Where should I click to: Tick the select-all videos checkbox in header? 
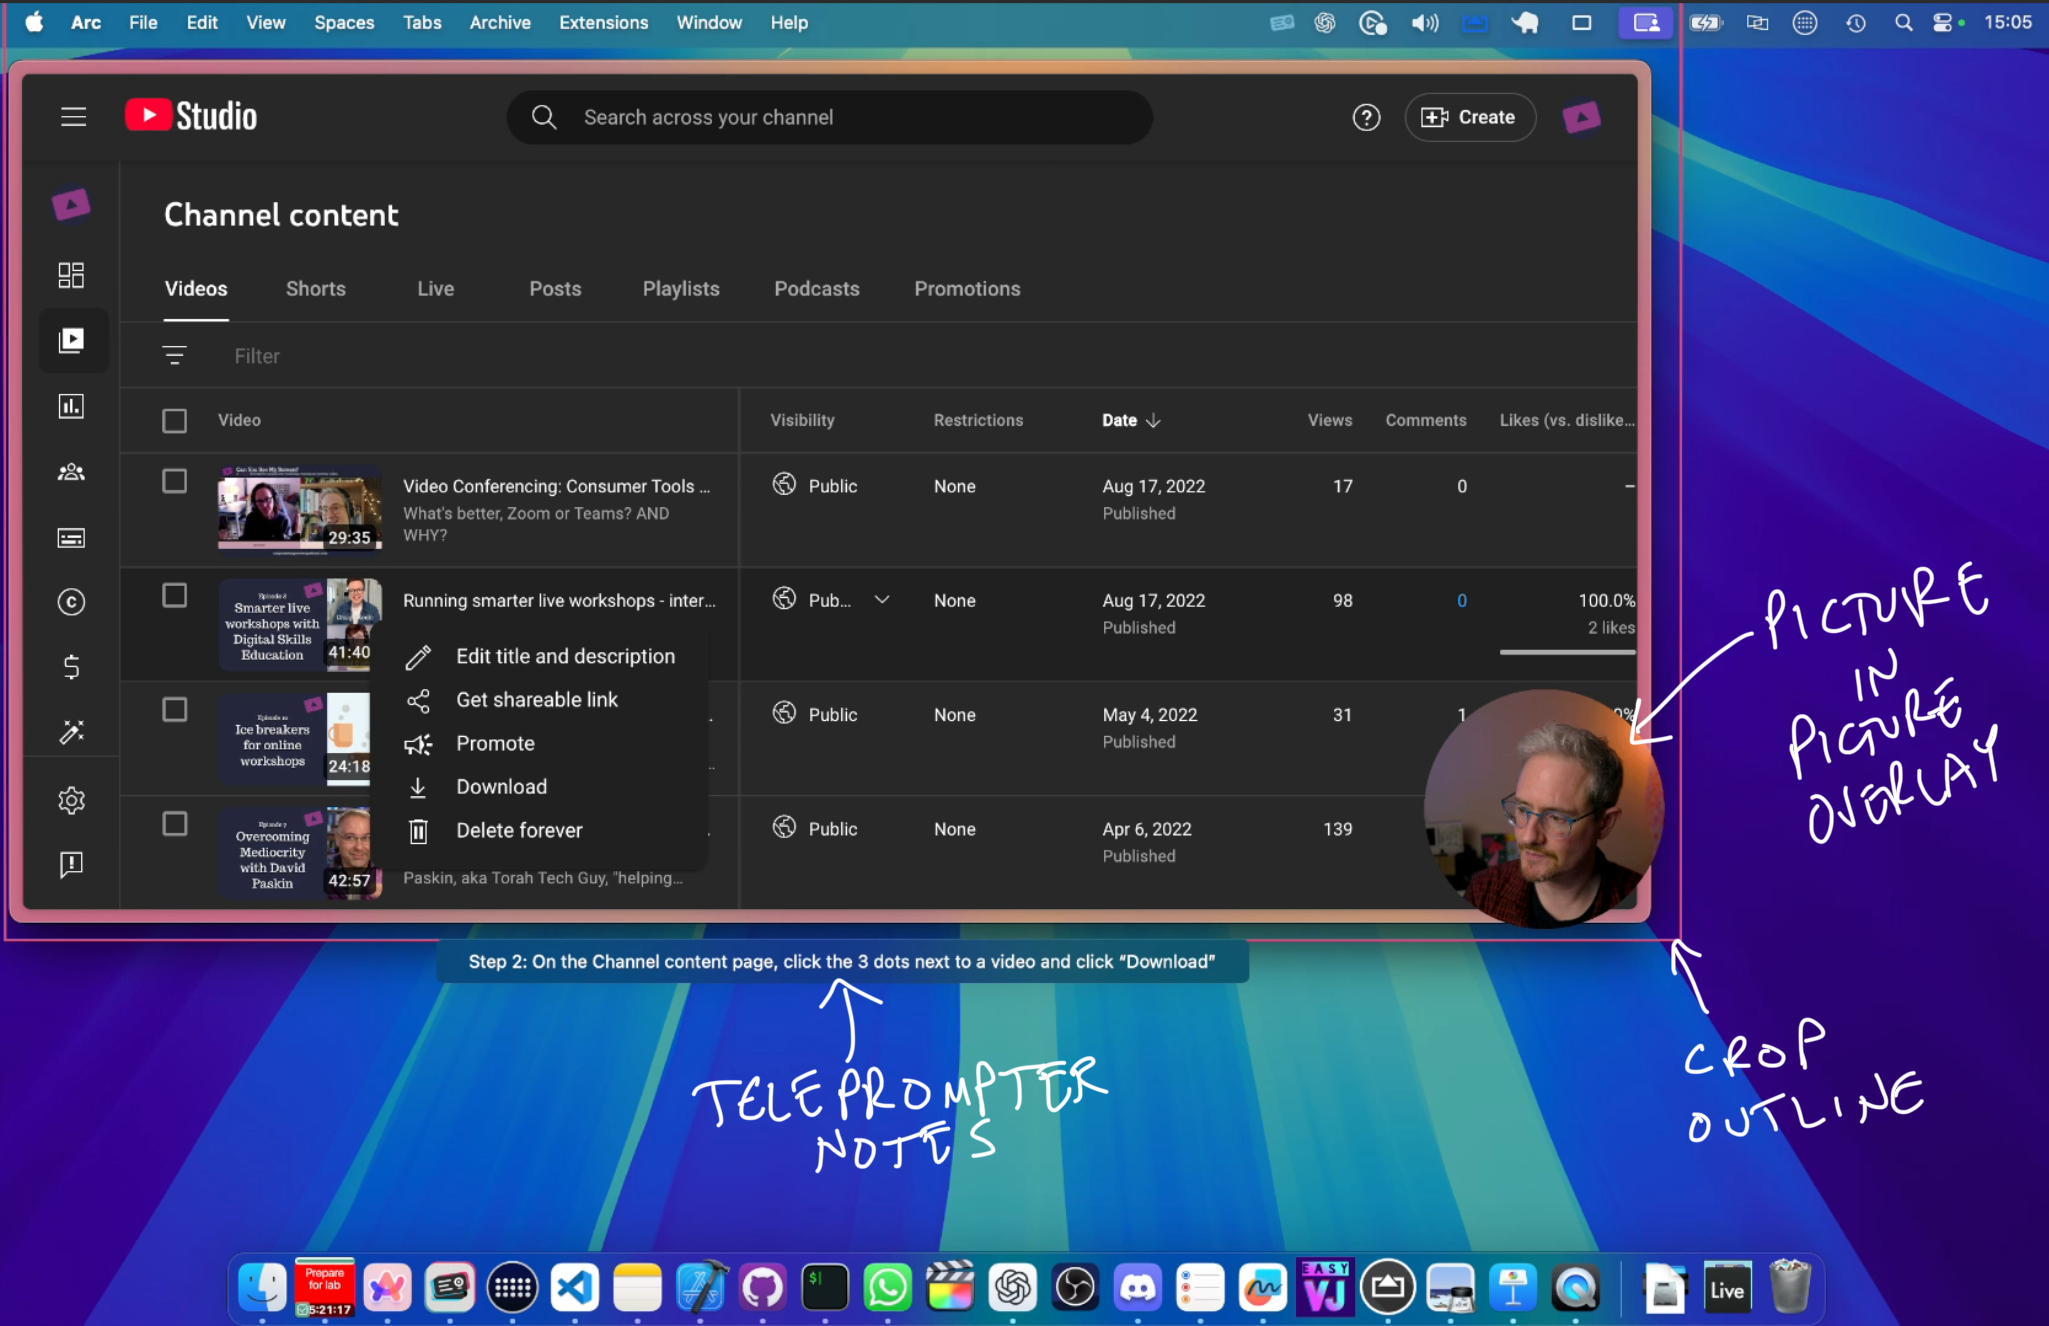tap(175, 421)
